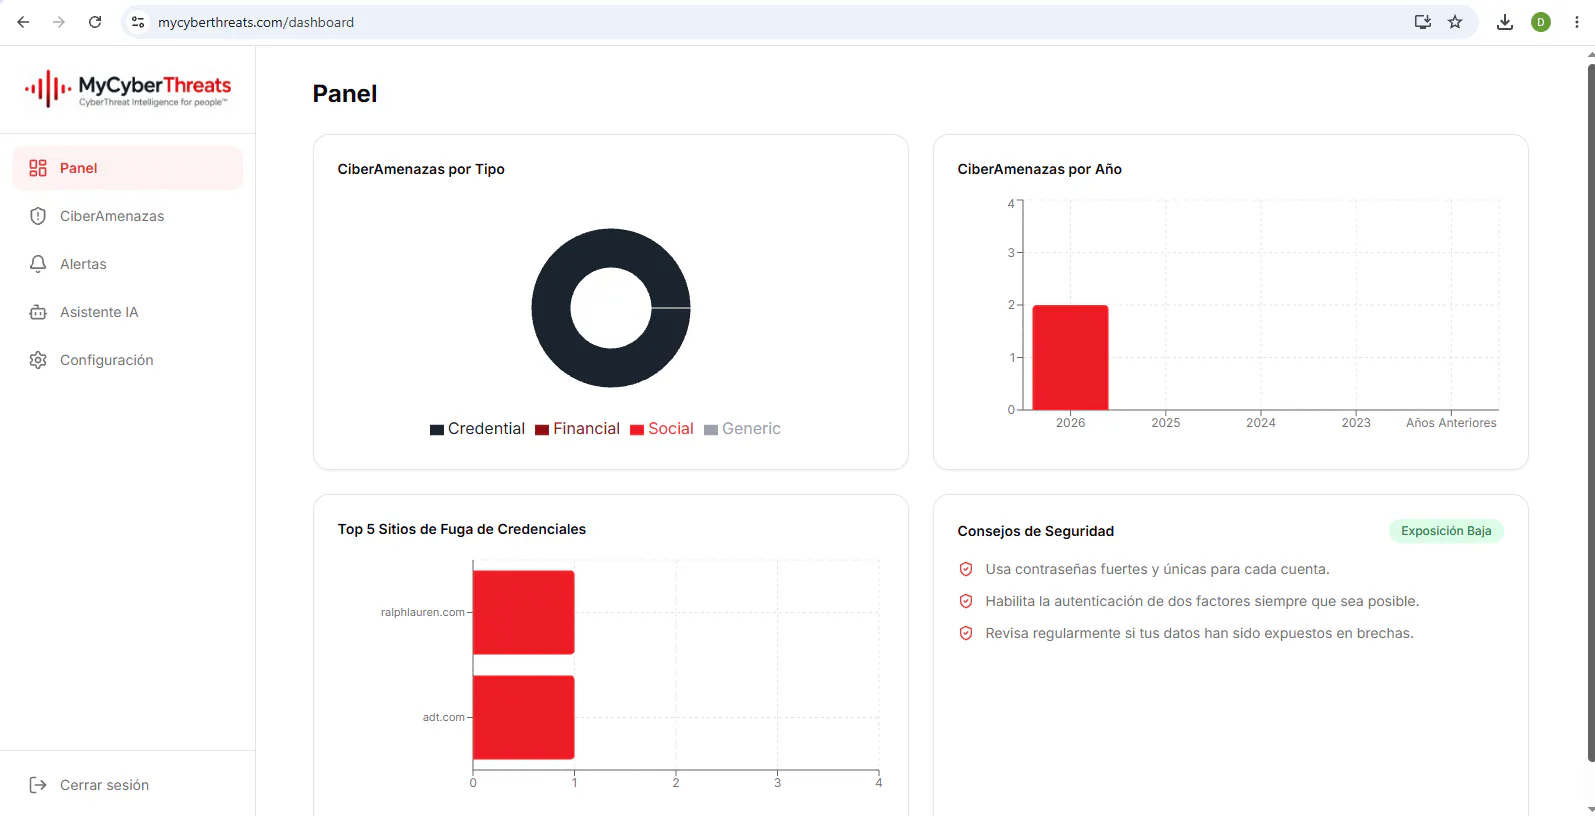Click the Alertas bell icon
This screenshot has width=1595, height=816.
click(38, 264)
